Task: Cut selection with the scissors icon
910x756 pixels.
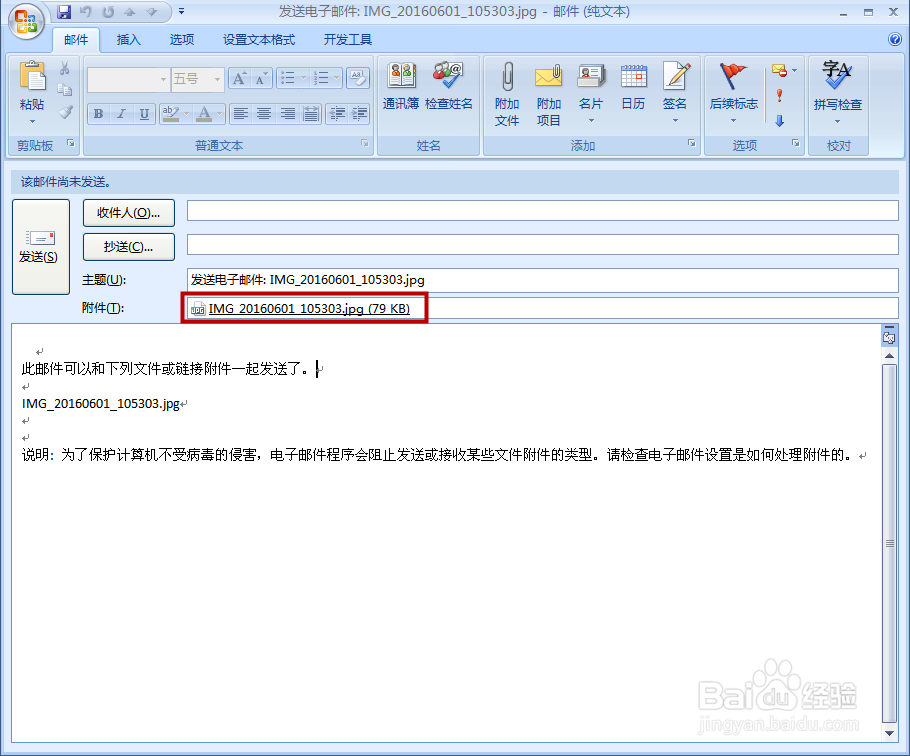Action: click(65, 68)
